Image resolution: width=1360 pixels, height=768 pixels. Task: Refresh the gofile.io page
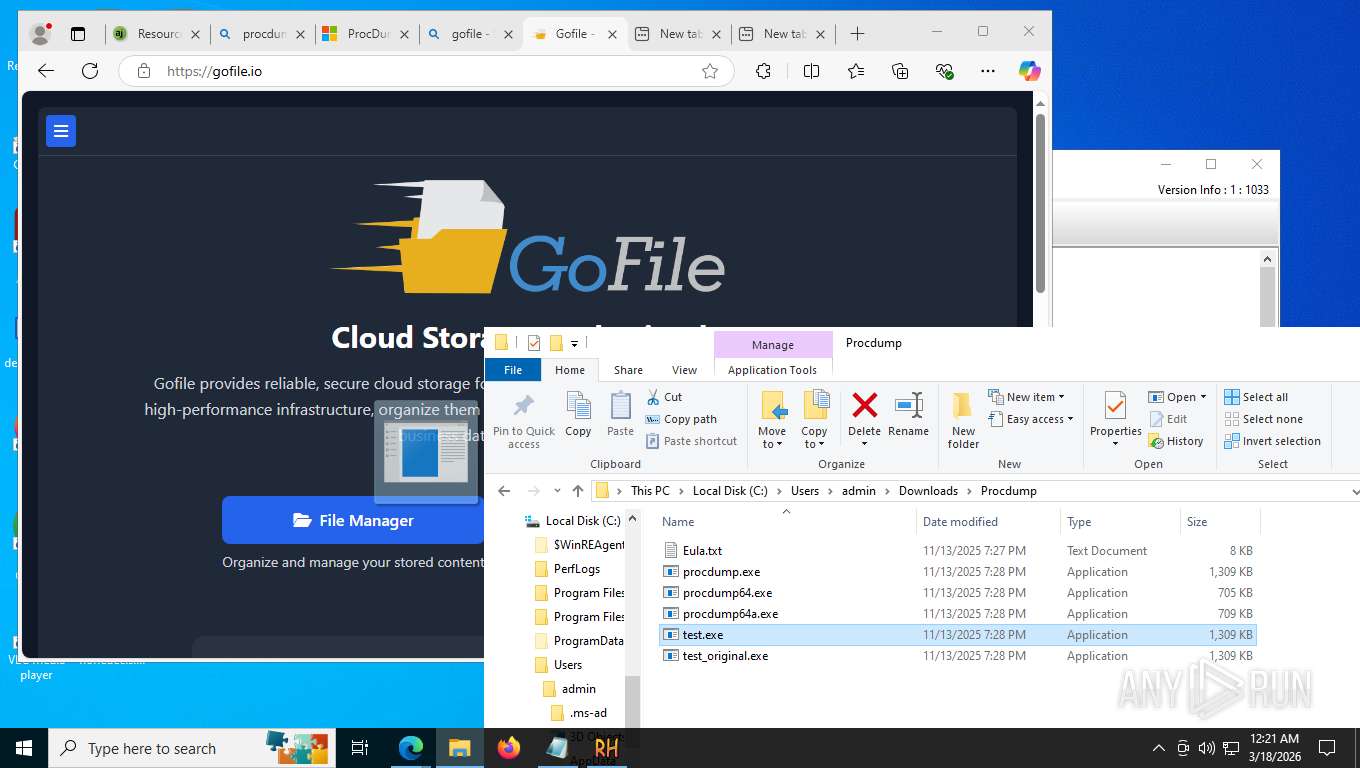point(90,71)
